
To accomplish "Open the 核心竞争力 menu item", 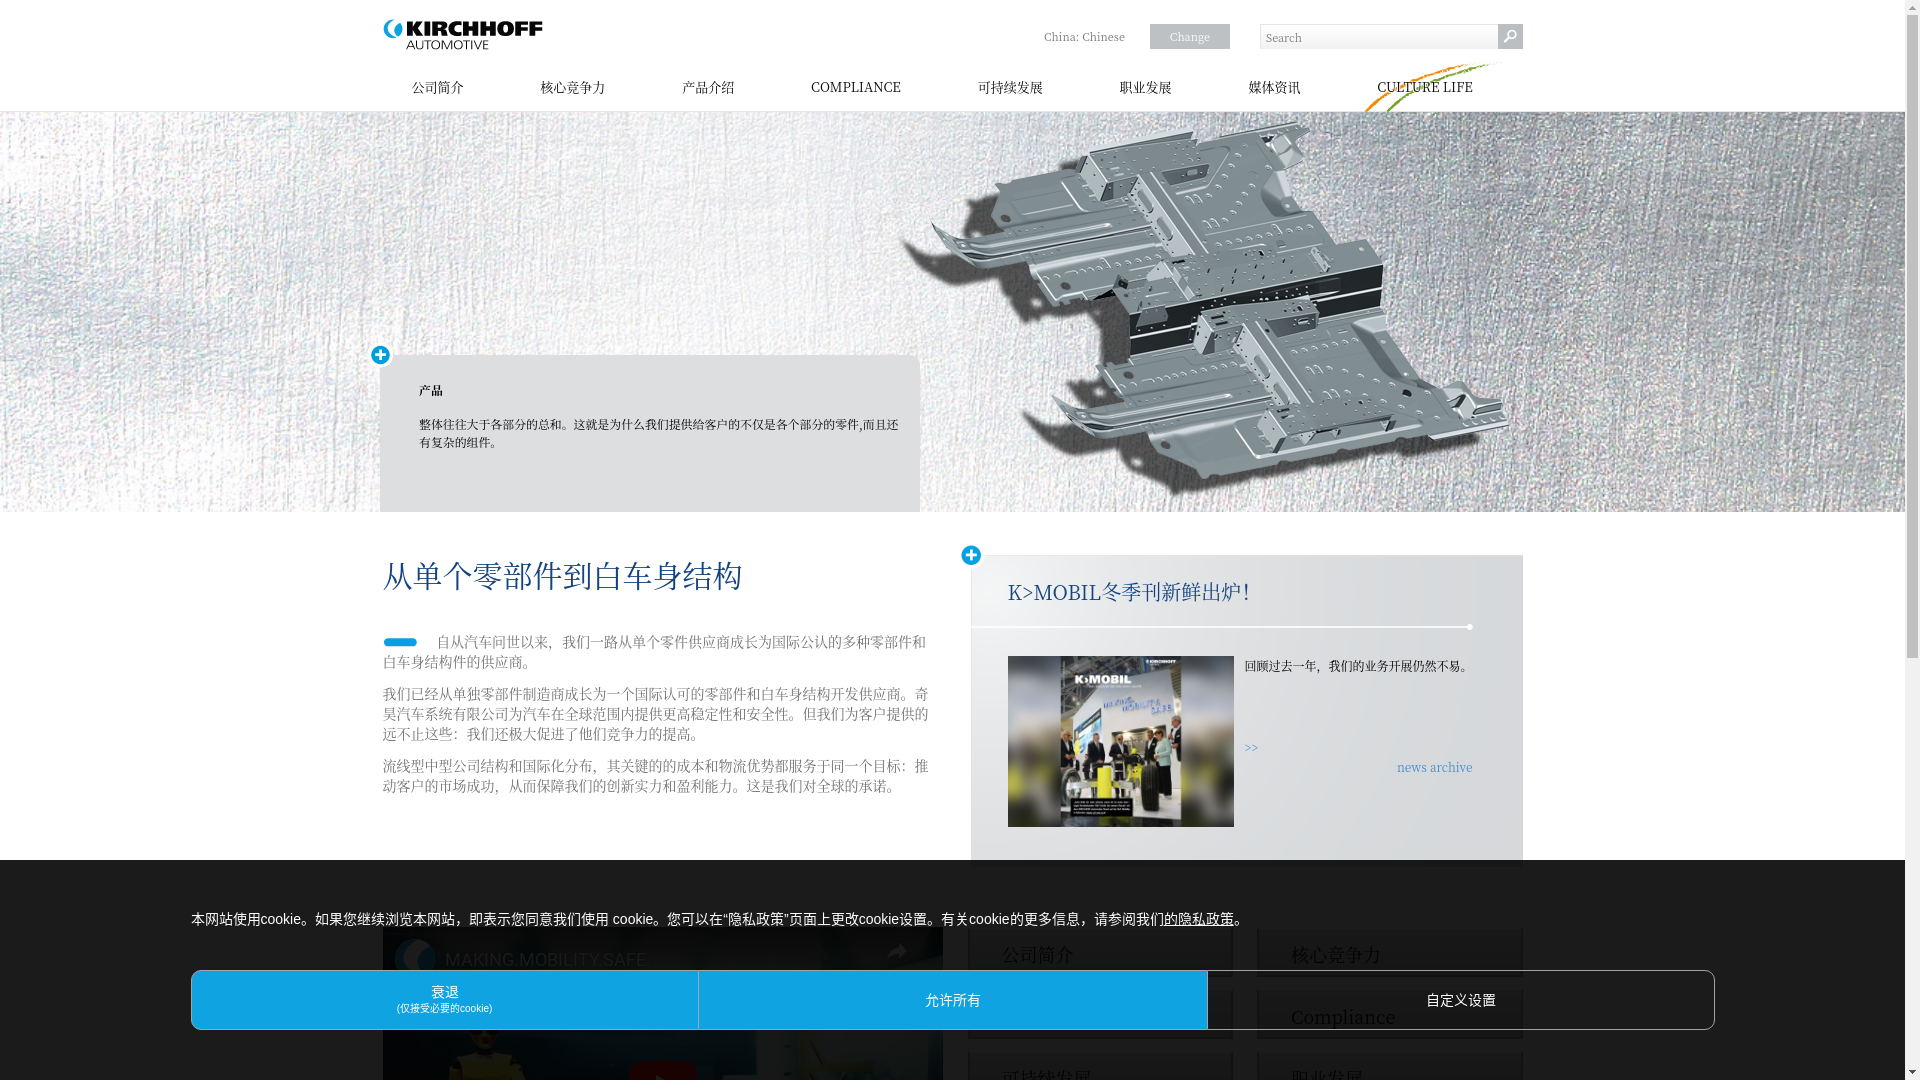I will tap(573, 88).
